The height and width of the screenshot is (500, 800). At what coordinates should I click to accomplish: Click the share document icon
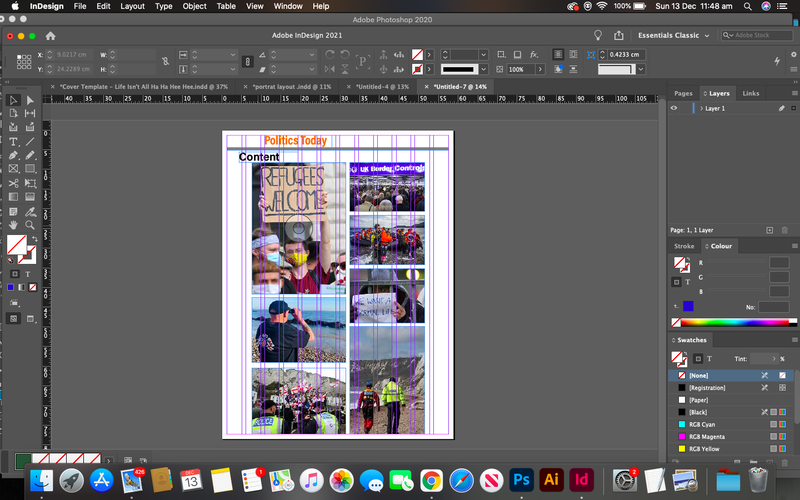tap(619, 35)
